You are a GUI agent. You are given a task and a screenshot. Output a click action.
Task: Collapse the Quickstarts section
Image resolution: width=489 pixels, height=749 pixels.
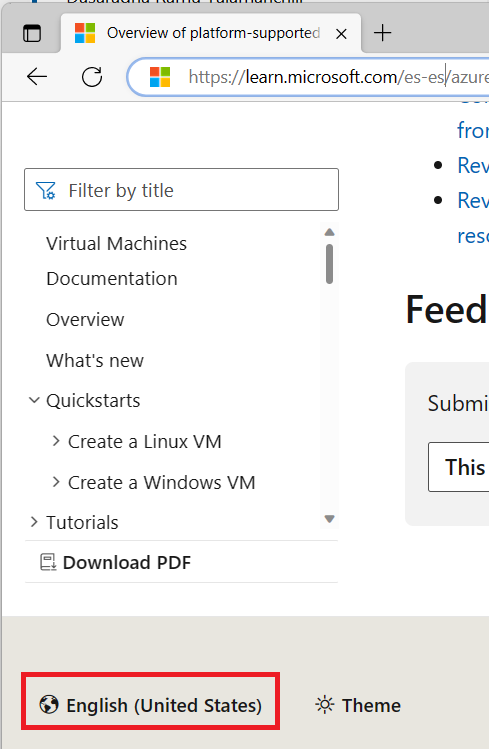click(34, 400)
